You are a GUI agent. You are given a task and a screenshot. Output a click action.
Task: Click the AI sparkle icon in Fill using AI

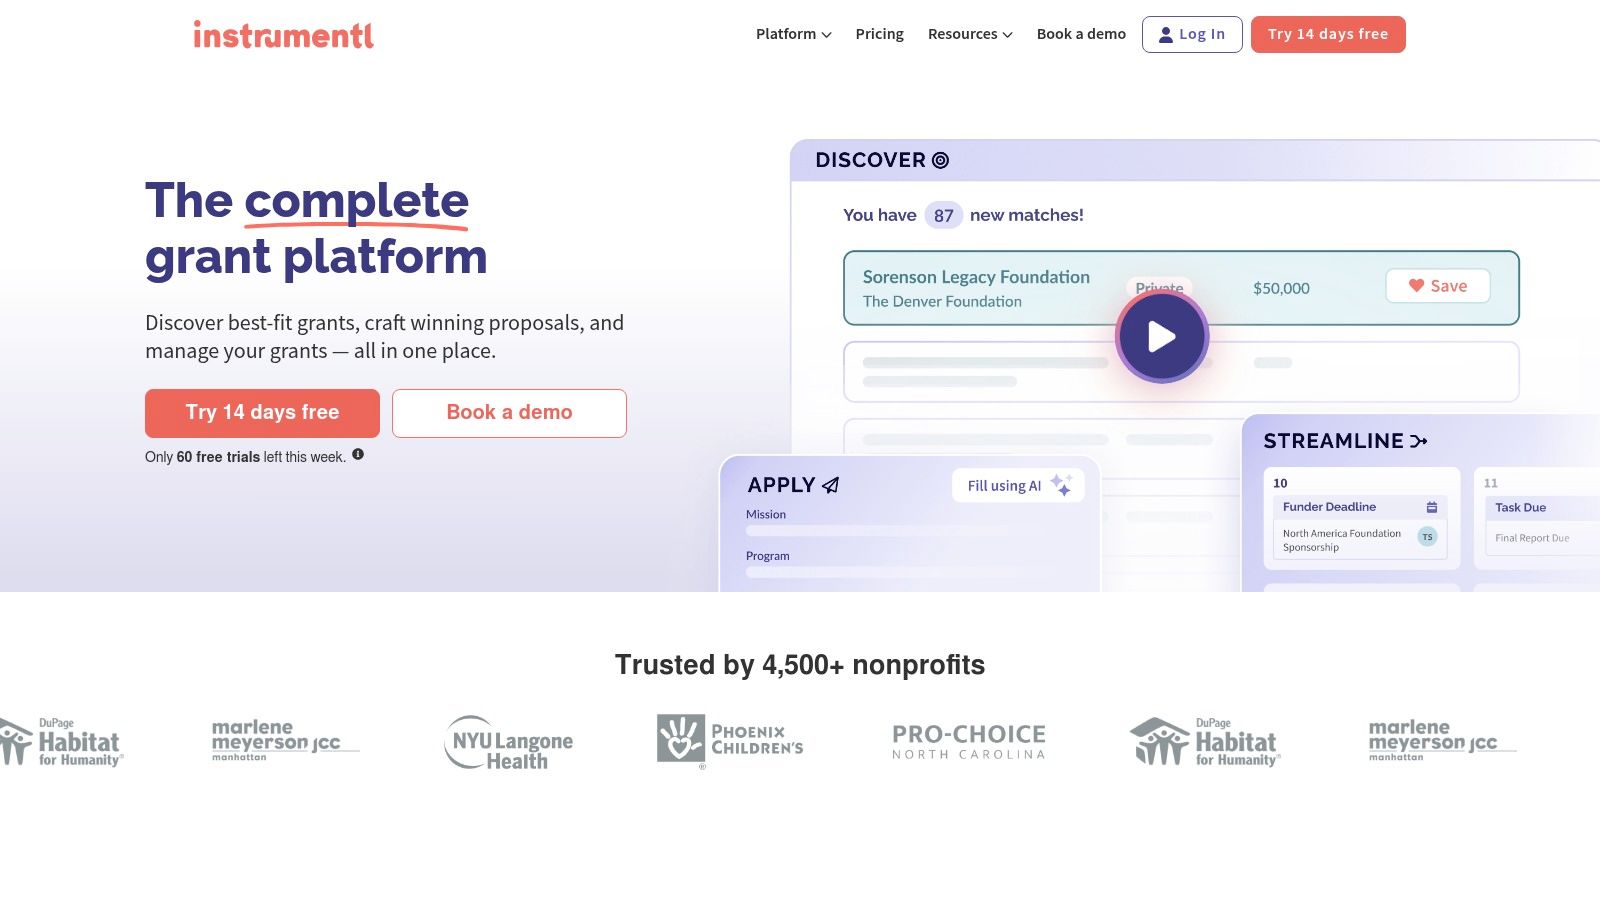pos(1061,485)
